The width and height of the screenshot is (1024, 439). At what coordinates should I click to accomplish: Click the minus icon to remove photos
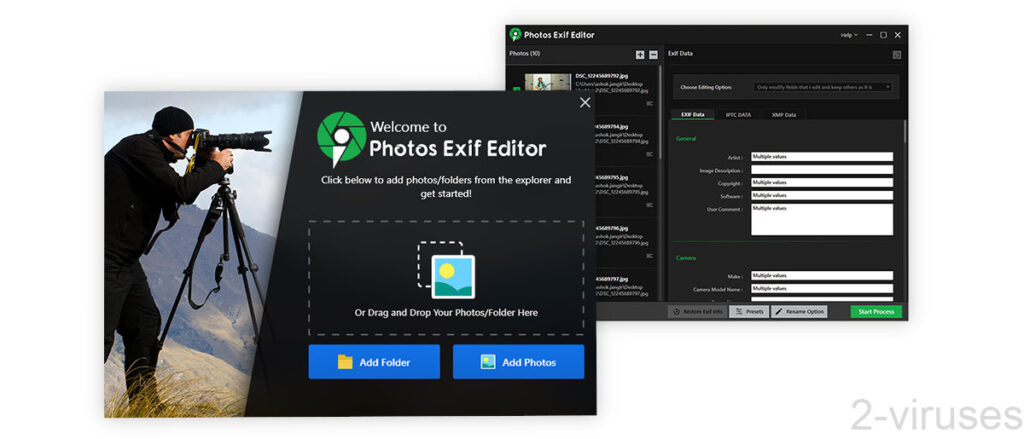pos(654,55)
